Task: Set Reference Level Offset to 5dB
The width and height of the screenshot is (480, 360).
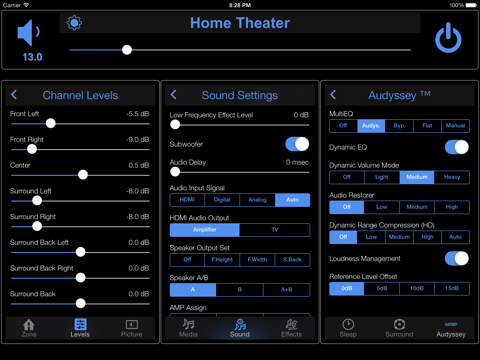Action: pos(382,288)
